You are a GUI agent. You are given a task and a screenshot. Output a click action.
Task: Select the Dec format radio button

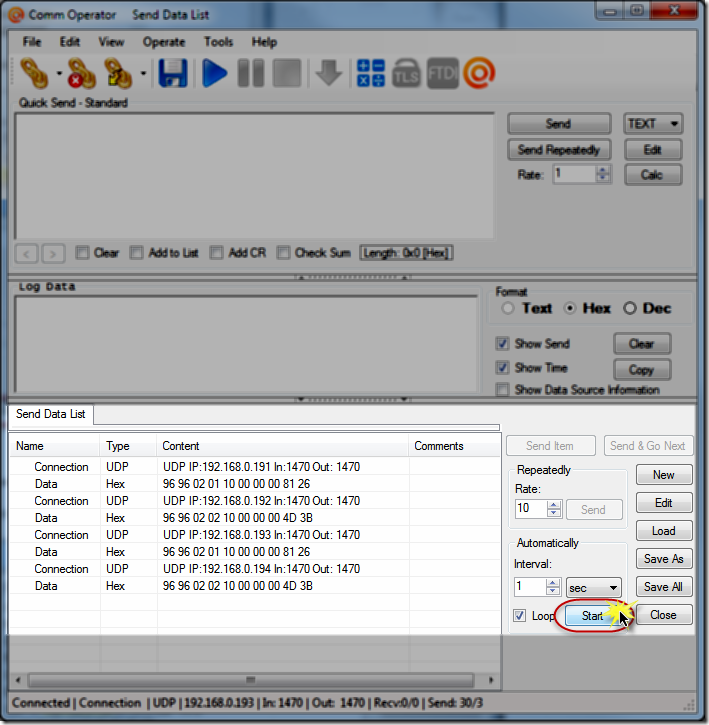tap(629, 308)
